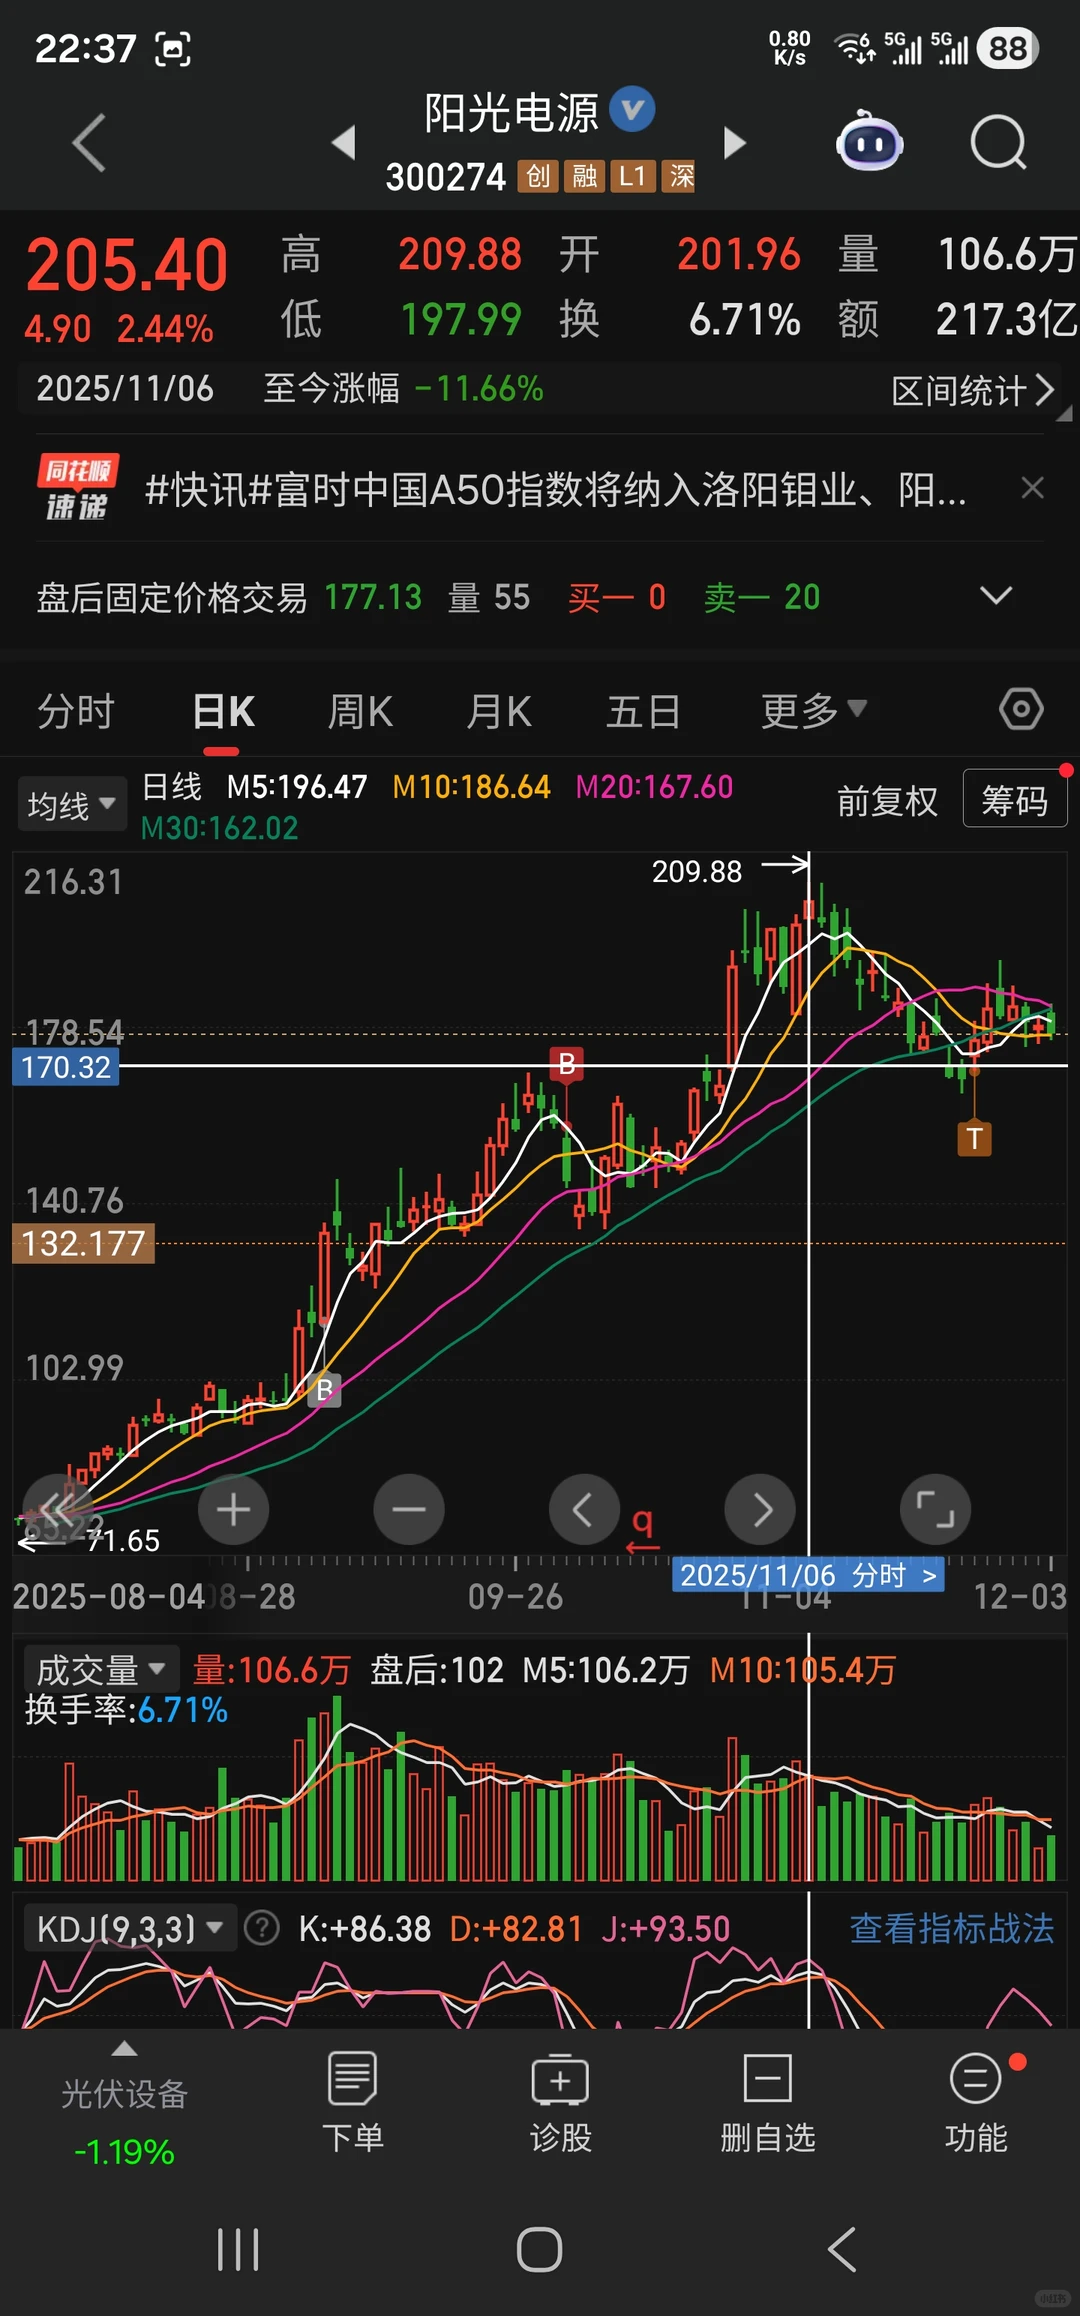Tap the red B marker on chart
This screenshot has height=2316, width=1080.
(x=567, y=1064)
